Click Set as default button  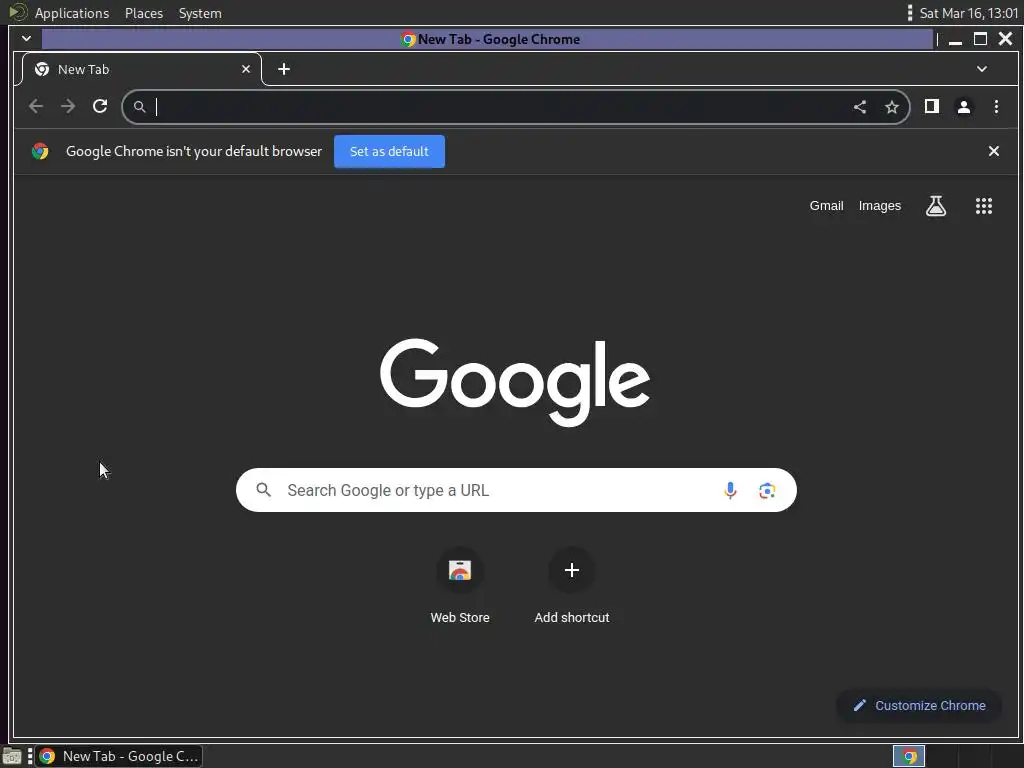[x=389, y=152]
